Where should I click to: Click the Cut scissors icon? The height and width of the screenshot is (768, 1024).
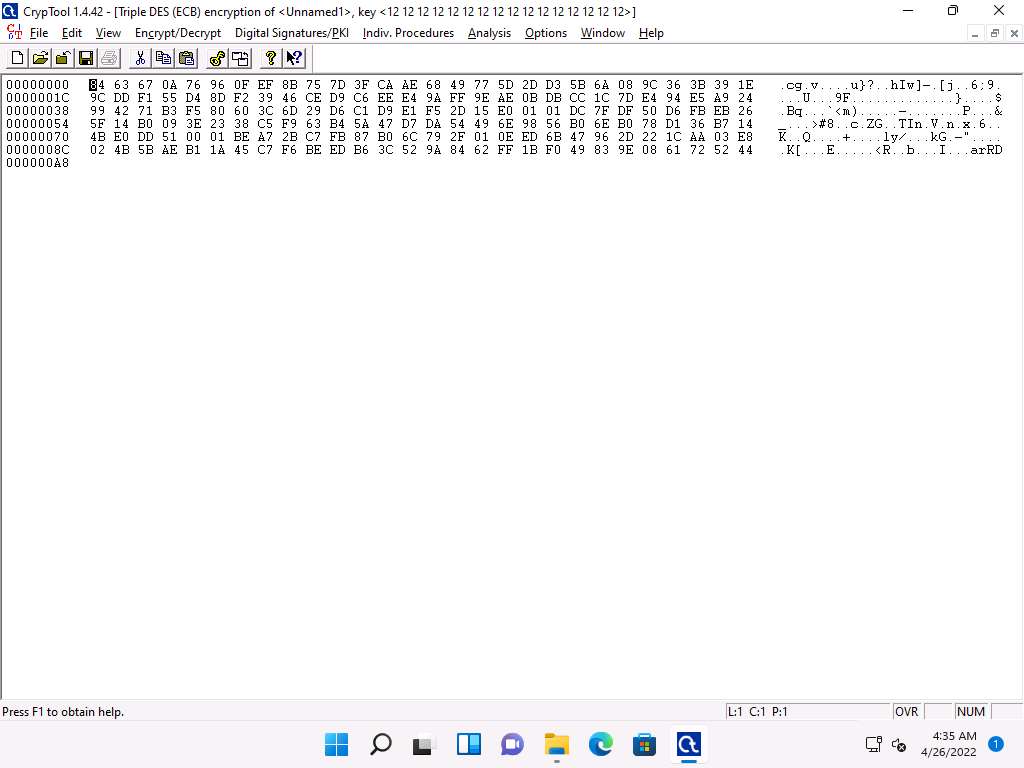coord(141,58)
